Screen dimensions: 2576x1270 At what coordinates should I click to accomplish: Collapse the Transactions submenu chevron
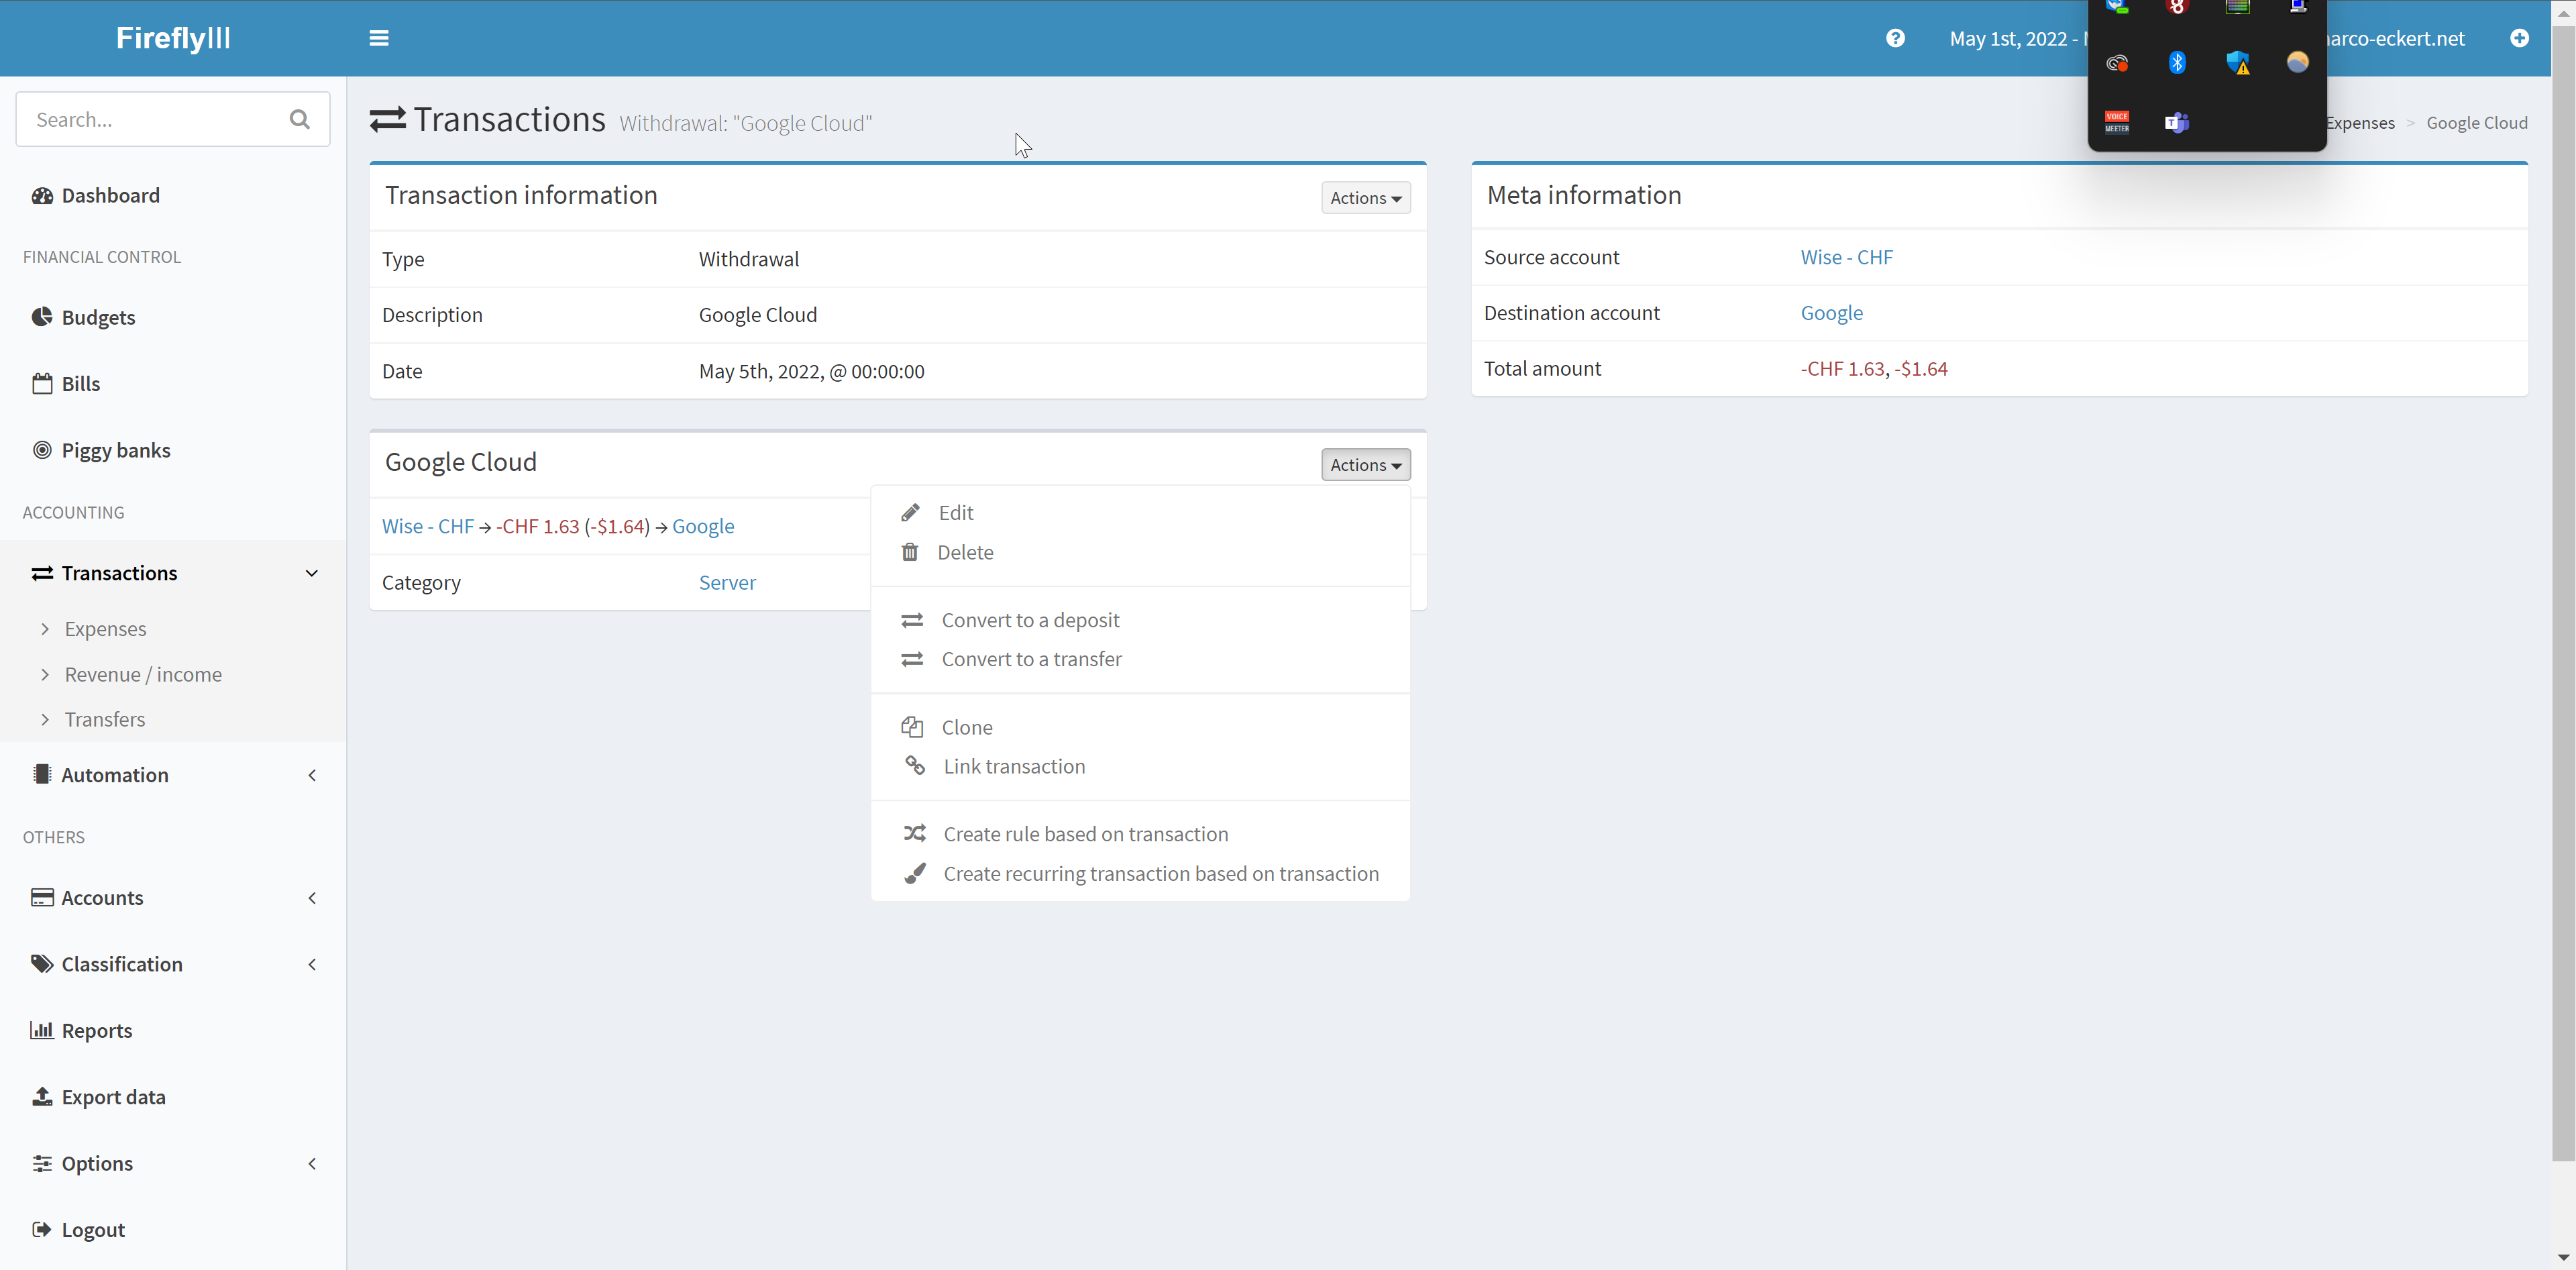(311, 573)
